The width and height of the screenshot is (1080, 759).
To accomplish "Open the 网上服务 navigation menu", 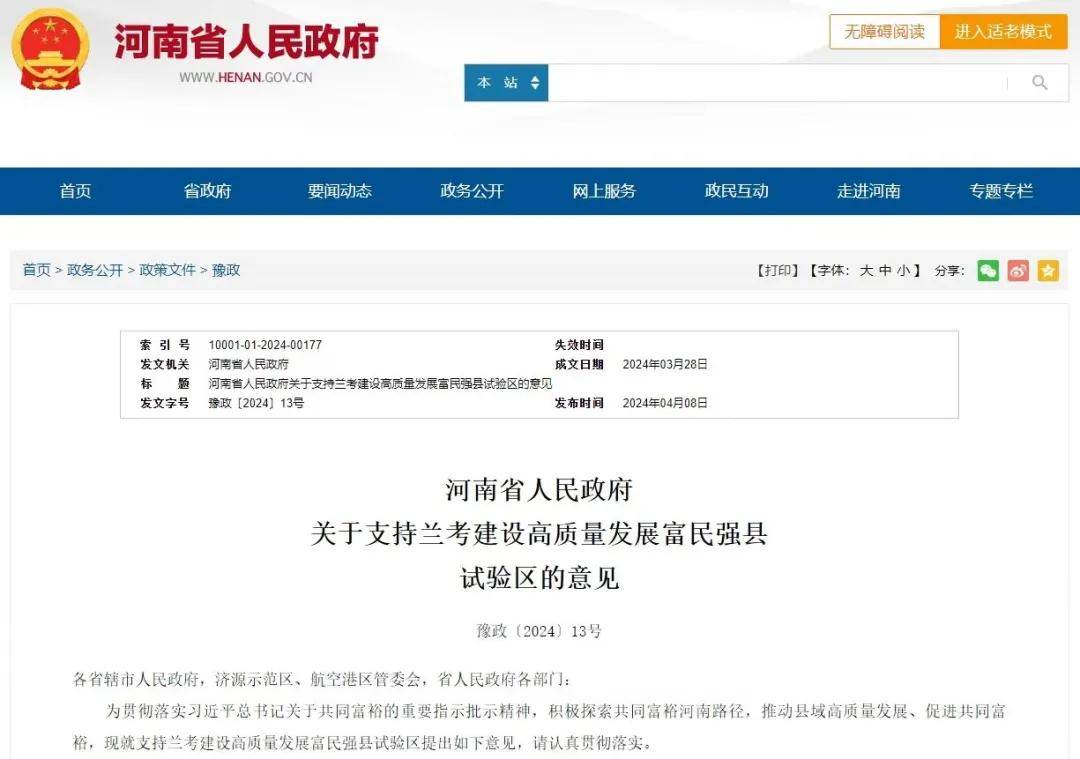I will (x=602, y=191).
